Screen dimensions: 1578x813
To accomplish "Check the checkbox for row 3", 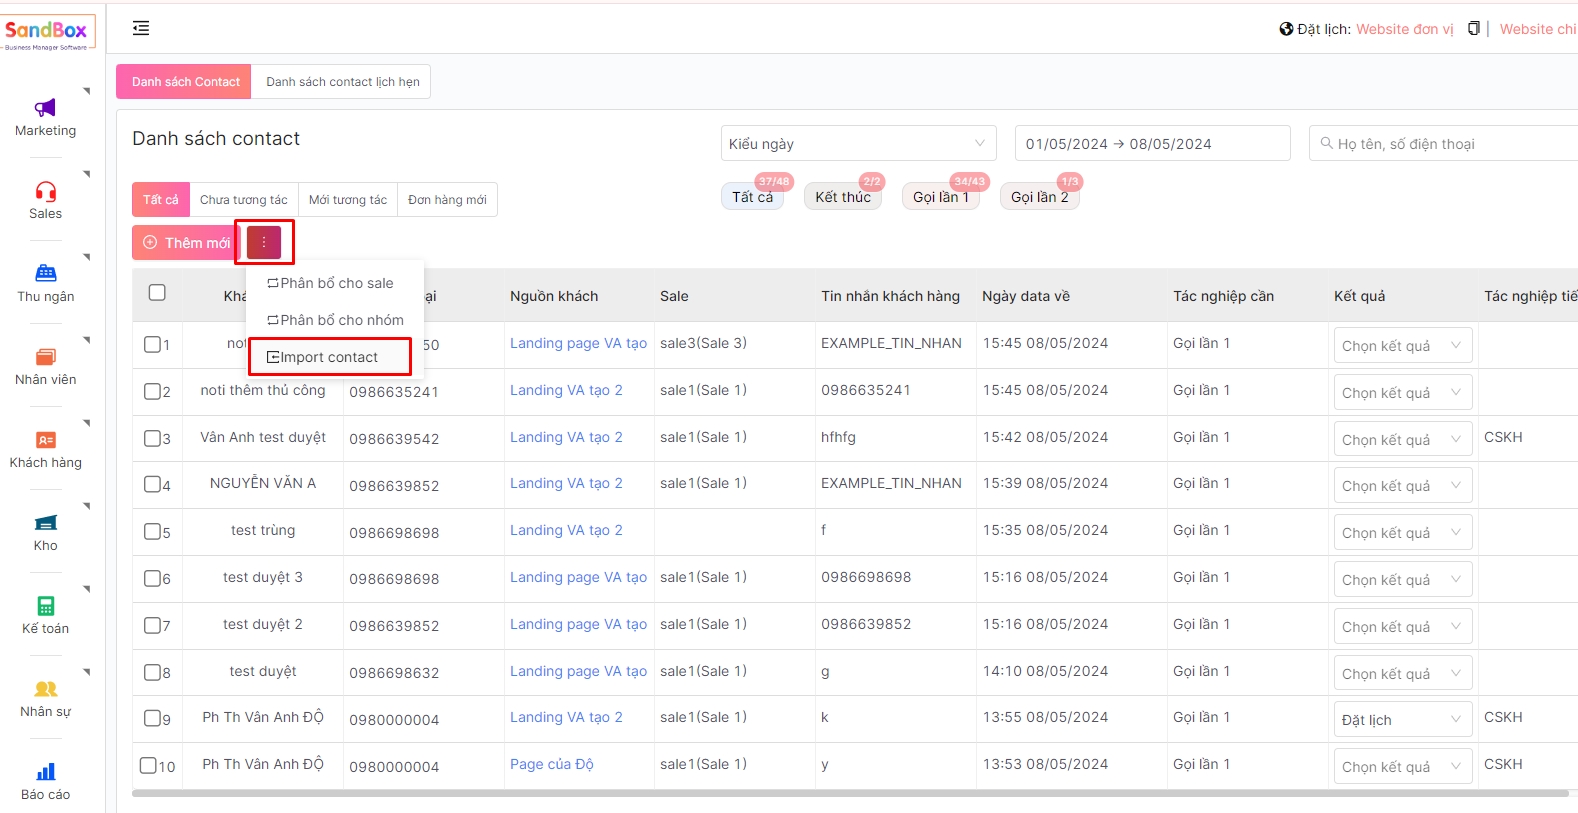I will 152,438.
